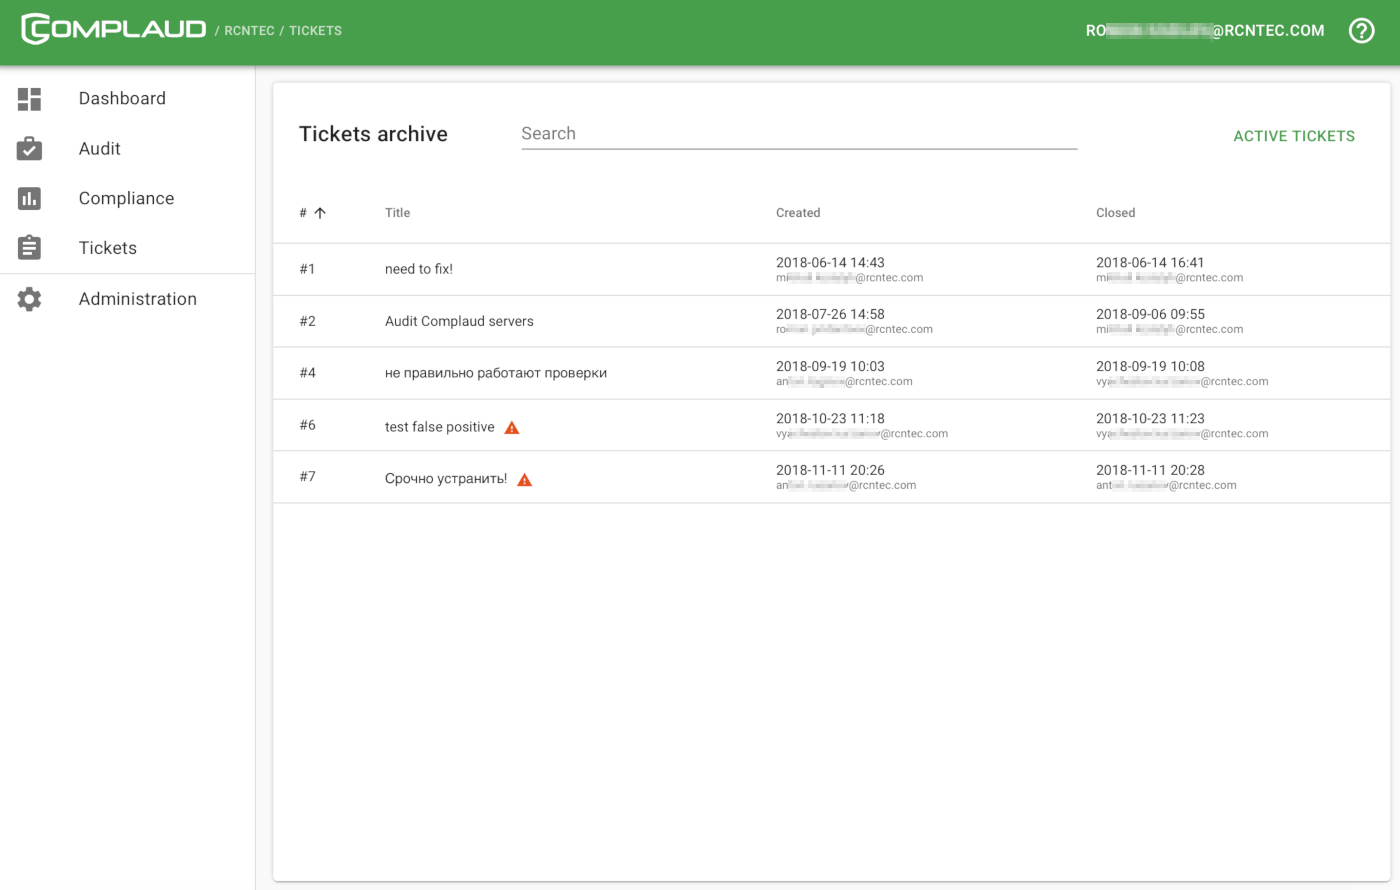This screenshot has height=890, width=1400.
Task: Click warning icon on 'test false positive' ticket
Action: (512, 428)
